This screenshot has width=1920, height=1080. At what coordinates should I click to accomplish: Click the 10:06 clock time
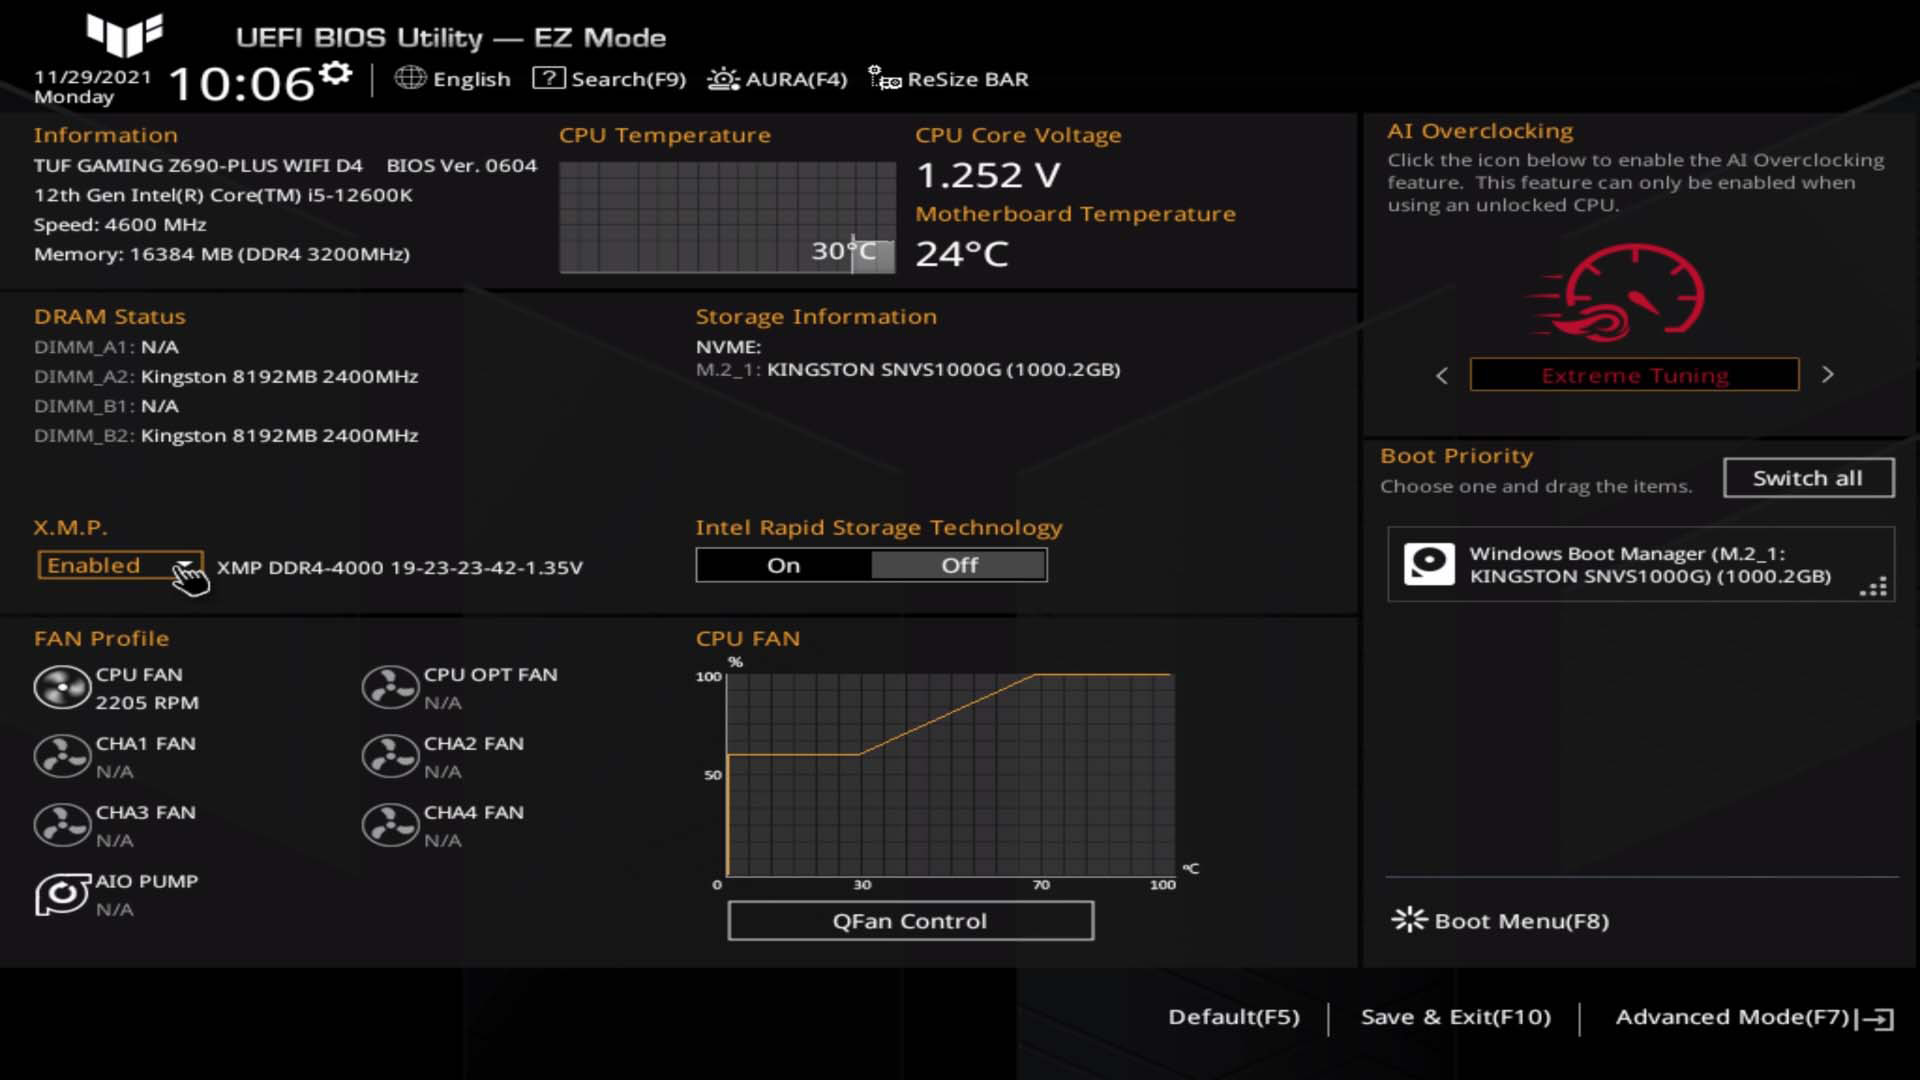[x=241, y=83]
